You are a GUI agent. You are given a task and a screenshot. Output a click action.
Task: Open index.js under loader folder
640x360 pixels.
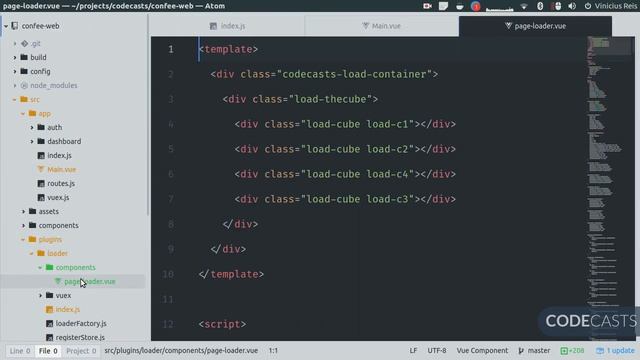68,309
